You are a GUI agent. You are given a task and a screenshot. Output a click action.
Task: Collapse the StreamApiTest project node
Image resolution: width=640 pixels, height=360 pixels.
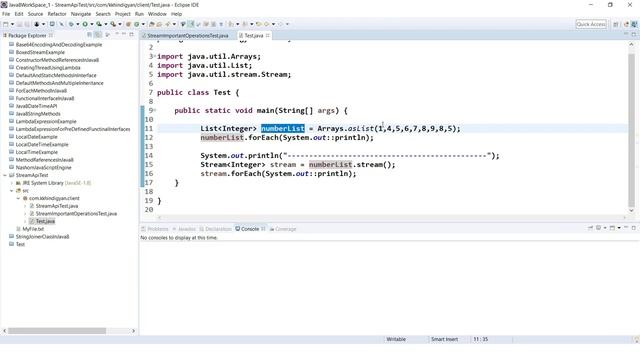(5, 175)
